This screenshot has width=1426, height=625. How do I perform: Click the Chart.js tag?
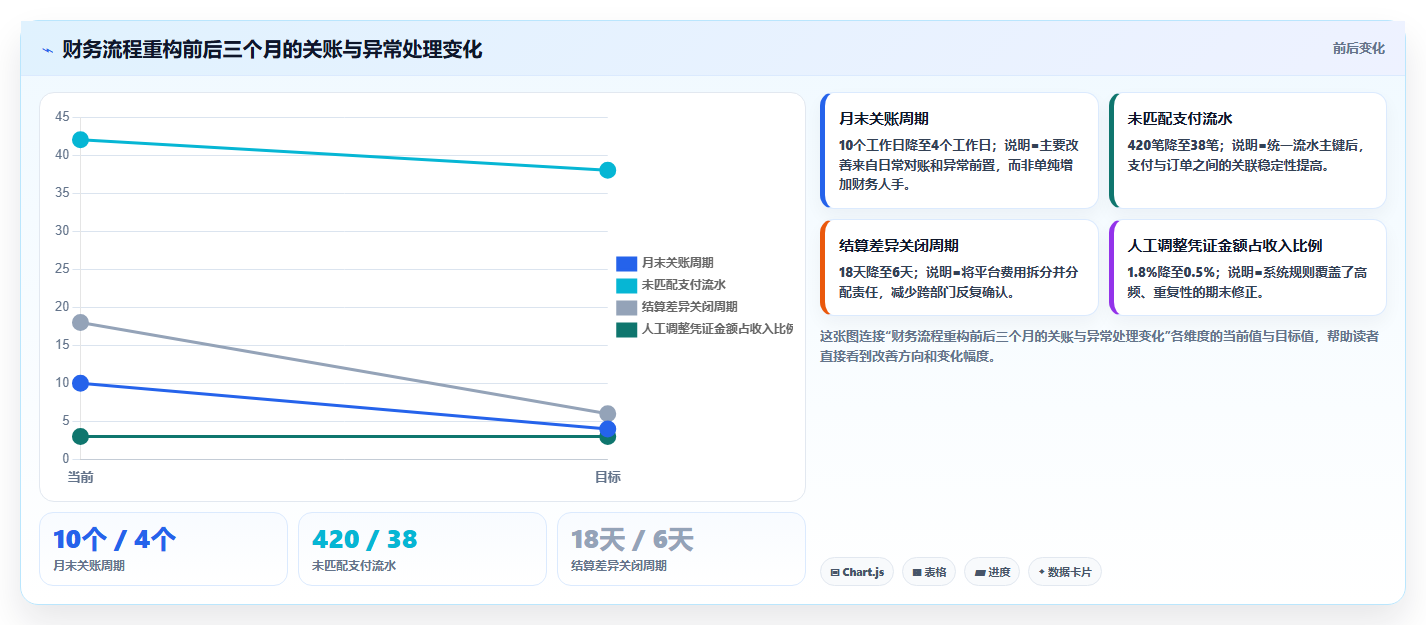(857, 572)
